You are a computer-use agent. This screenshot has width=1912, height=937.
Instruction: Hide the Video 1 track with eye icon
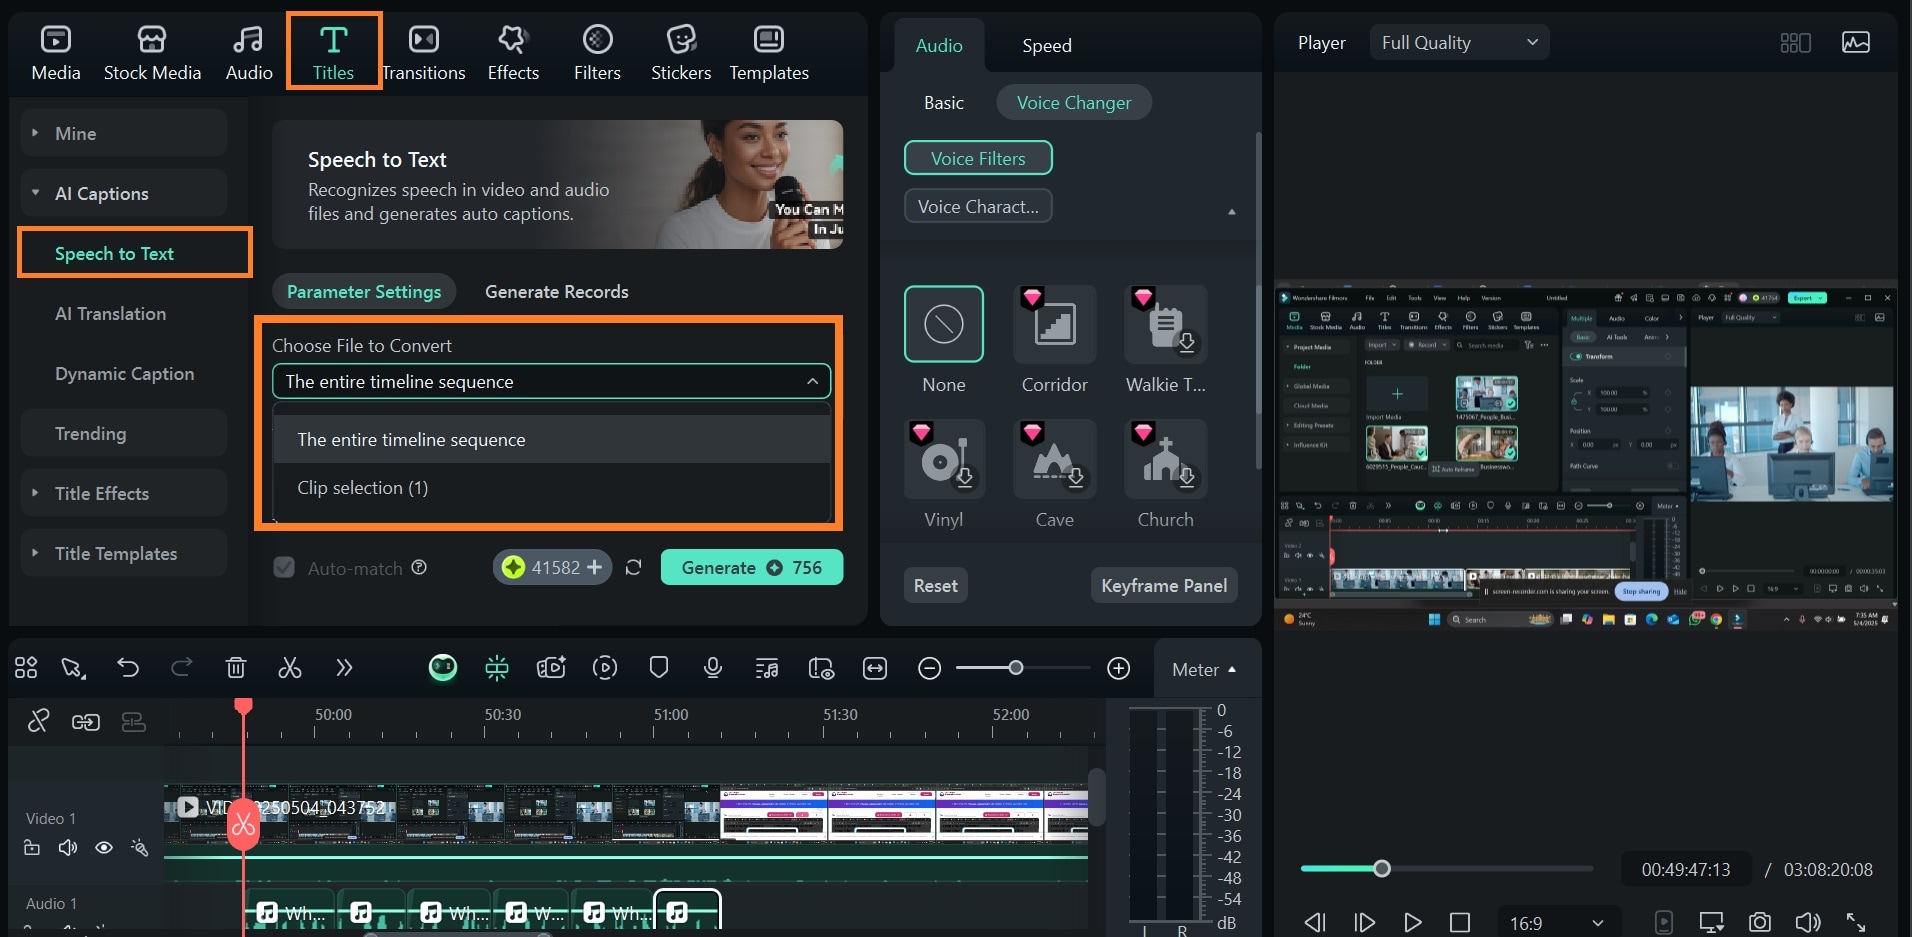[x=103, y=848]
